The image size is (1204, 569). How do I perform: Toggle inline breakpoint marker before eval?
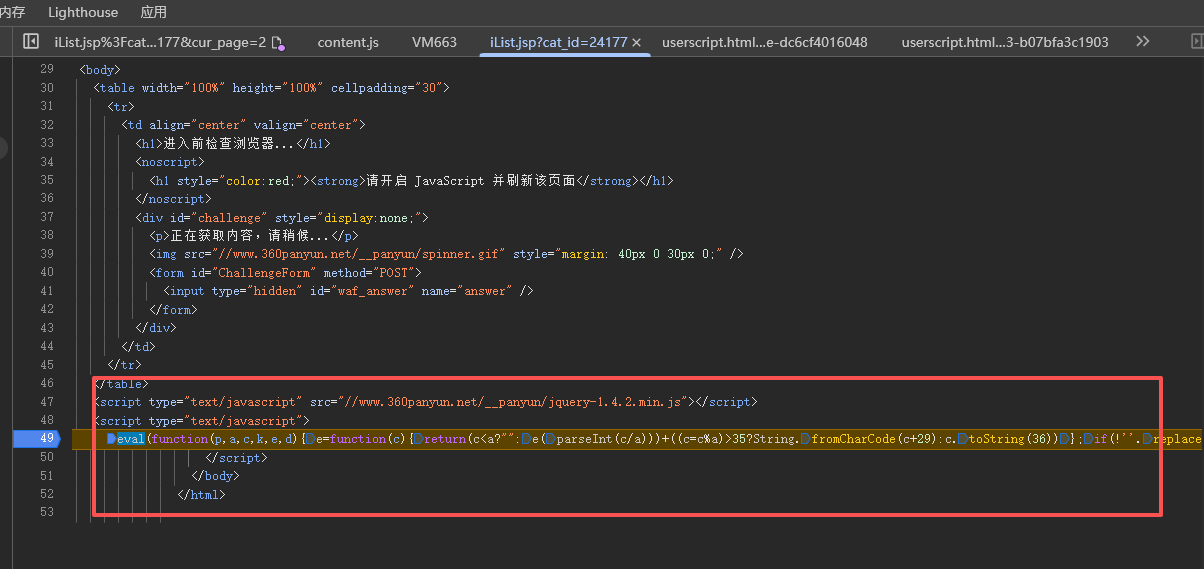pyautogui.click(x=112, y=439)
